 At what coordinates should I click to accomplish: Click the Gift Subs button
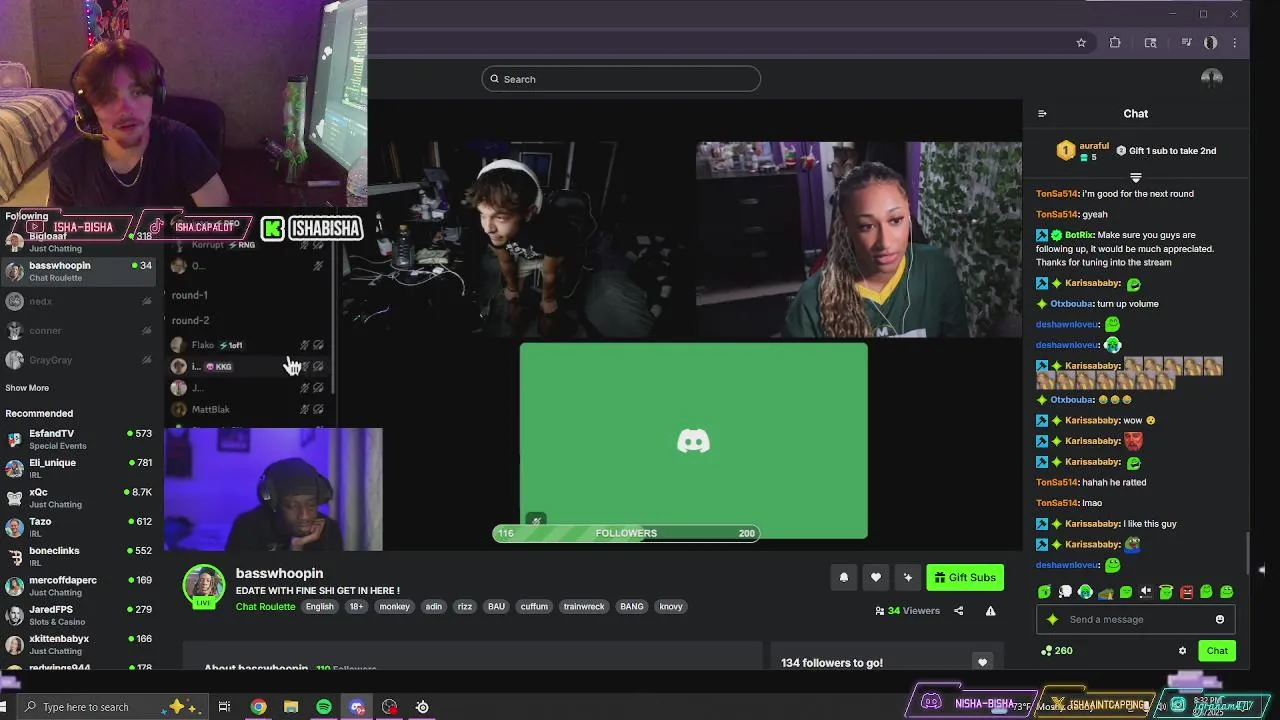[x=965, y=577]
